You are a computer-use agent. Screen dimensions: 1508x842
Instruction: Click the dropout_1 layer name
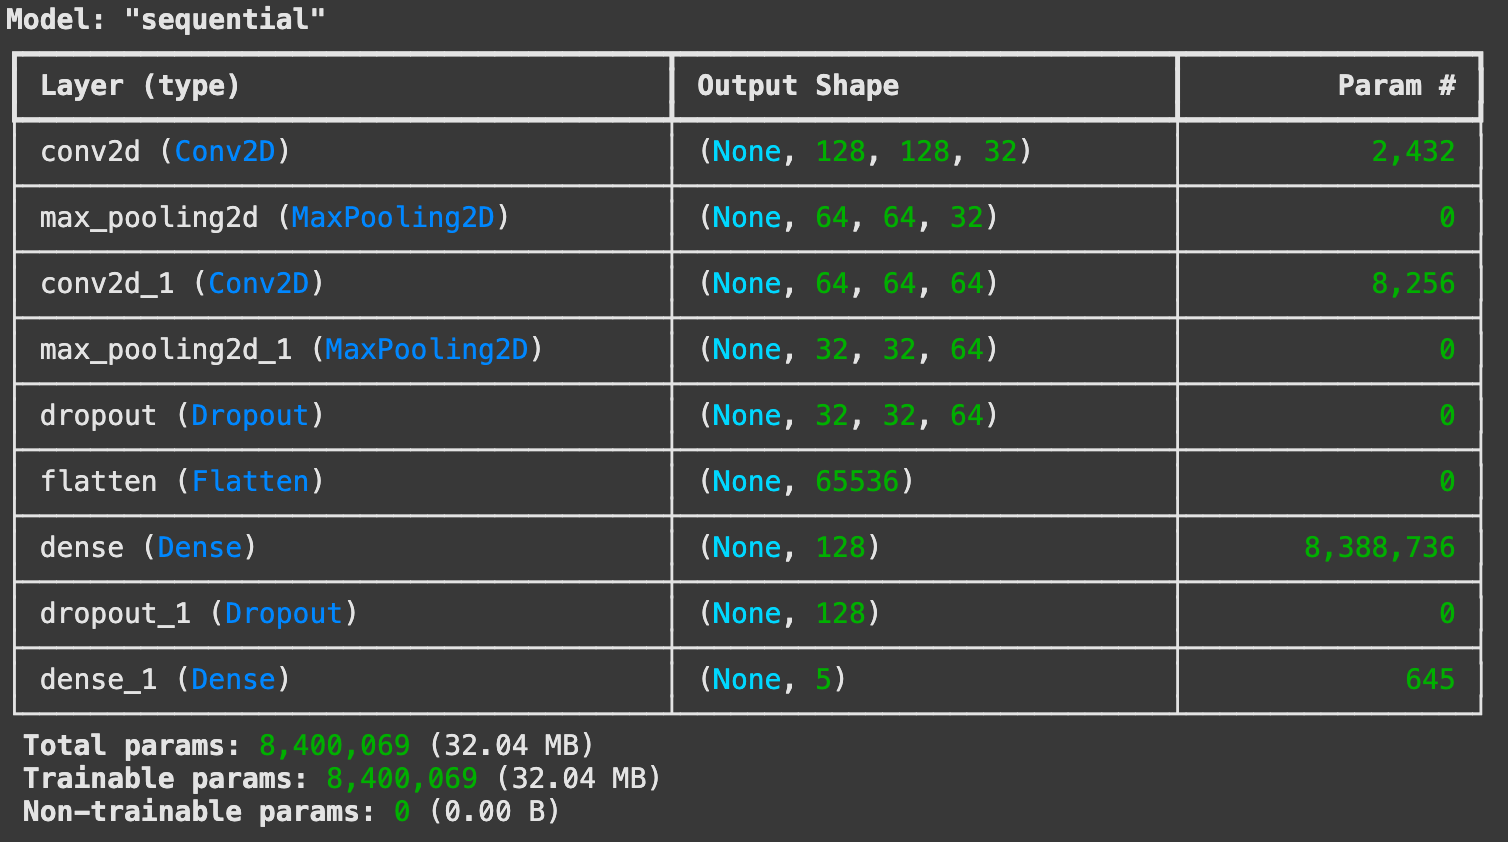[x=115, y=614]
